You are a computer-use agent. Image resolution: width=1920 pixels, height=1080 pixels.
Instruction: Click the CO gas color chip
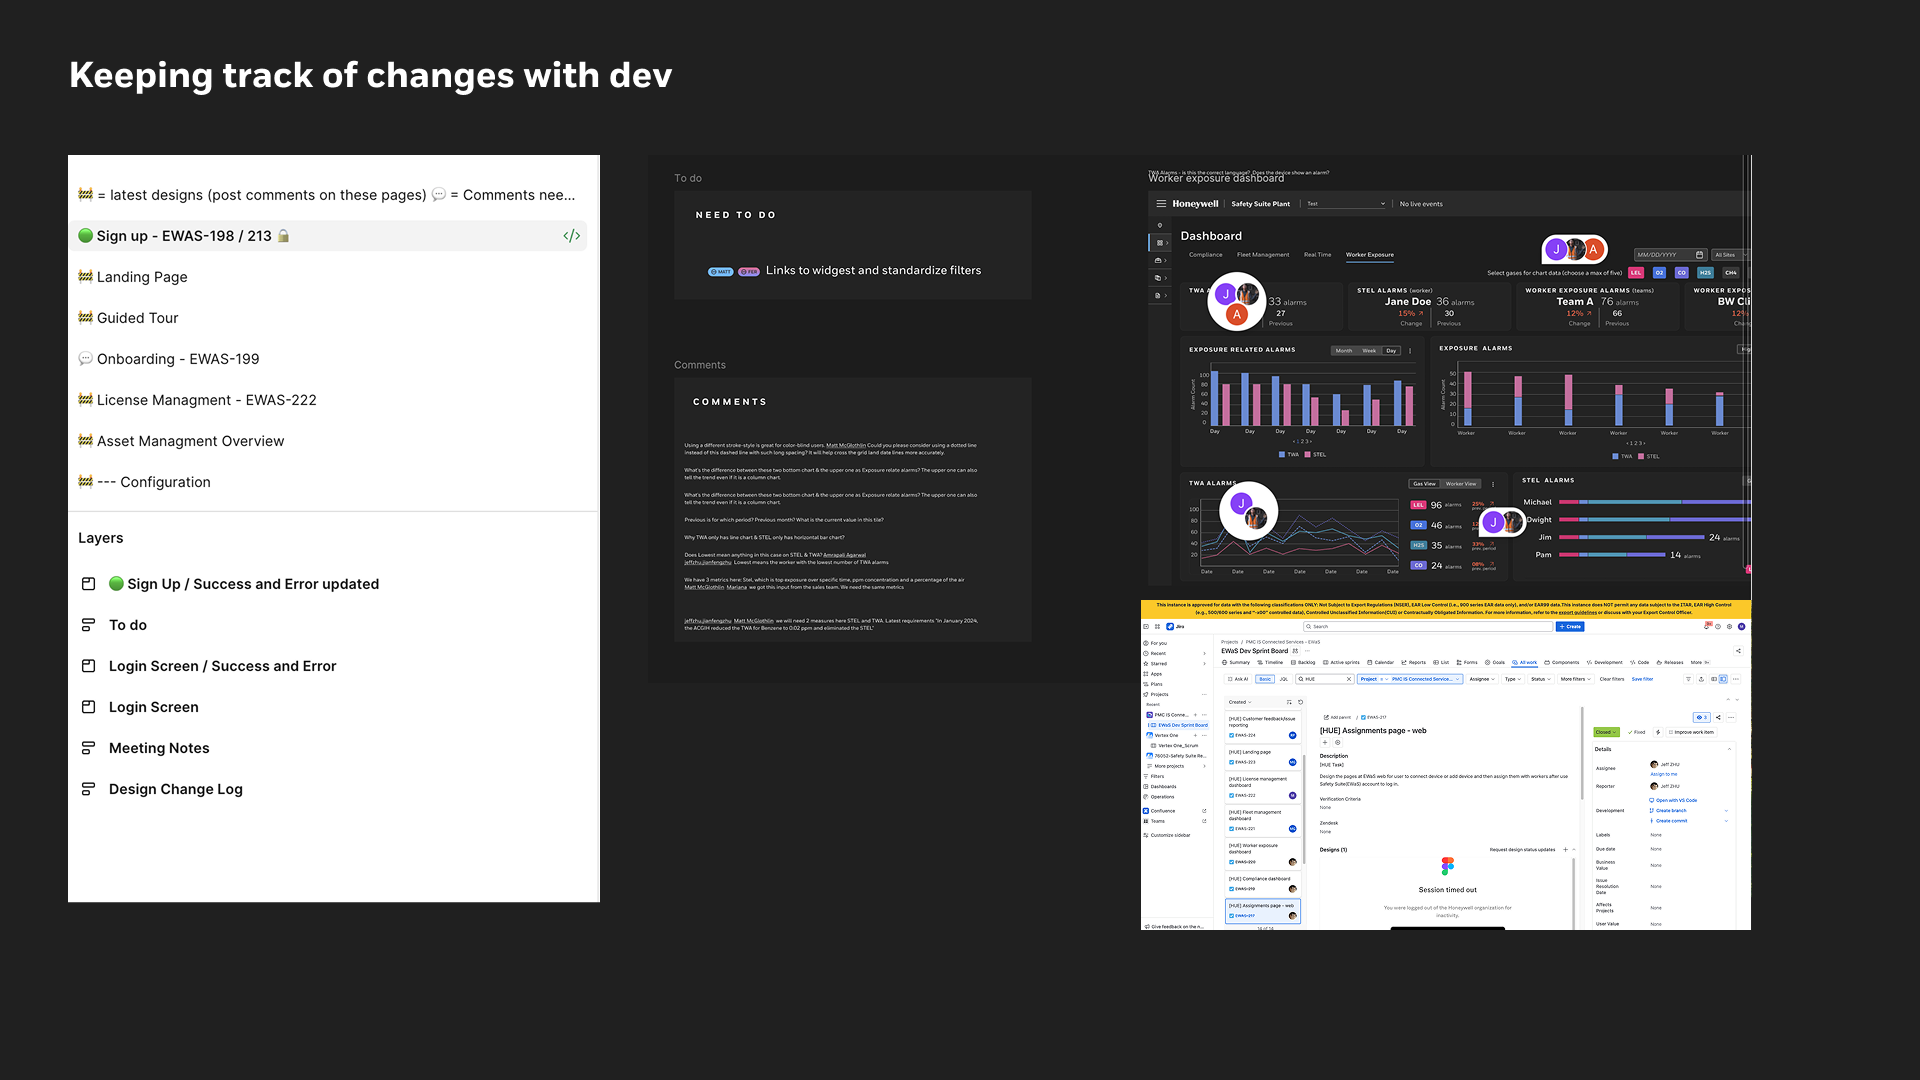point(1681,272)
